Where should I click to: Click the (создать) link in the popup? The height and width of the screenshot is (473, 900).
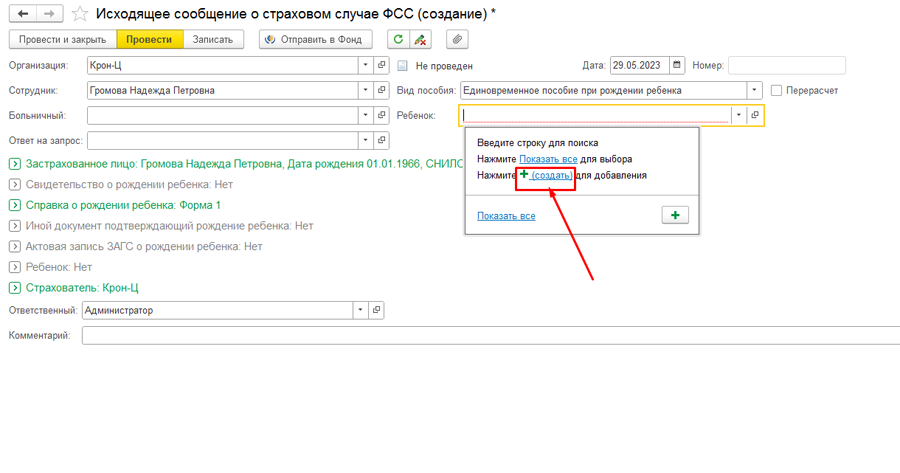pyautogui.click(x=551, y=176)
